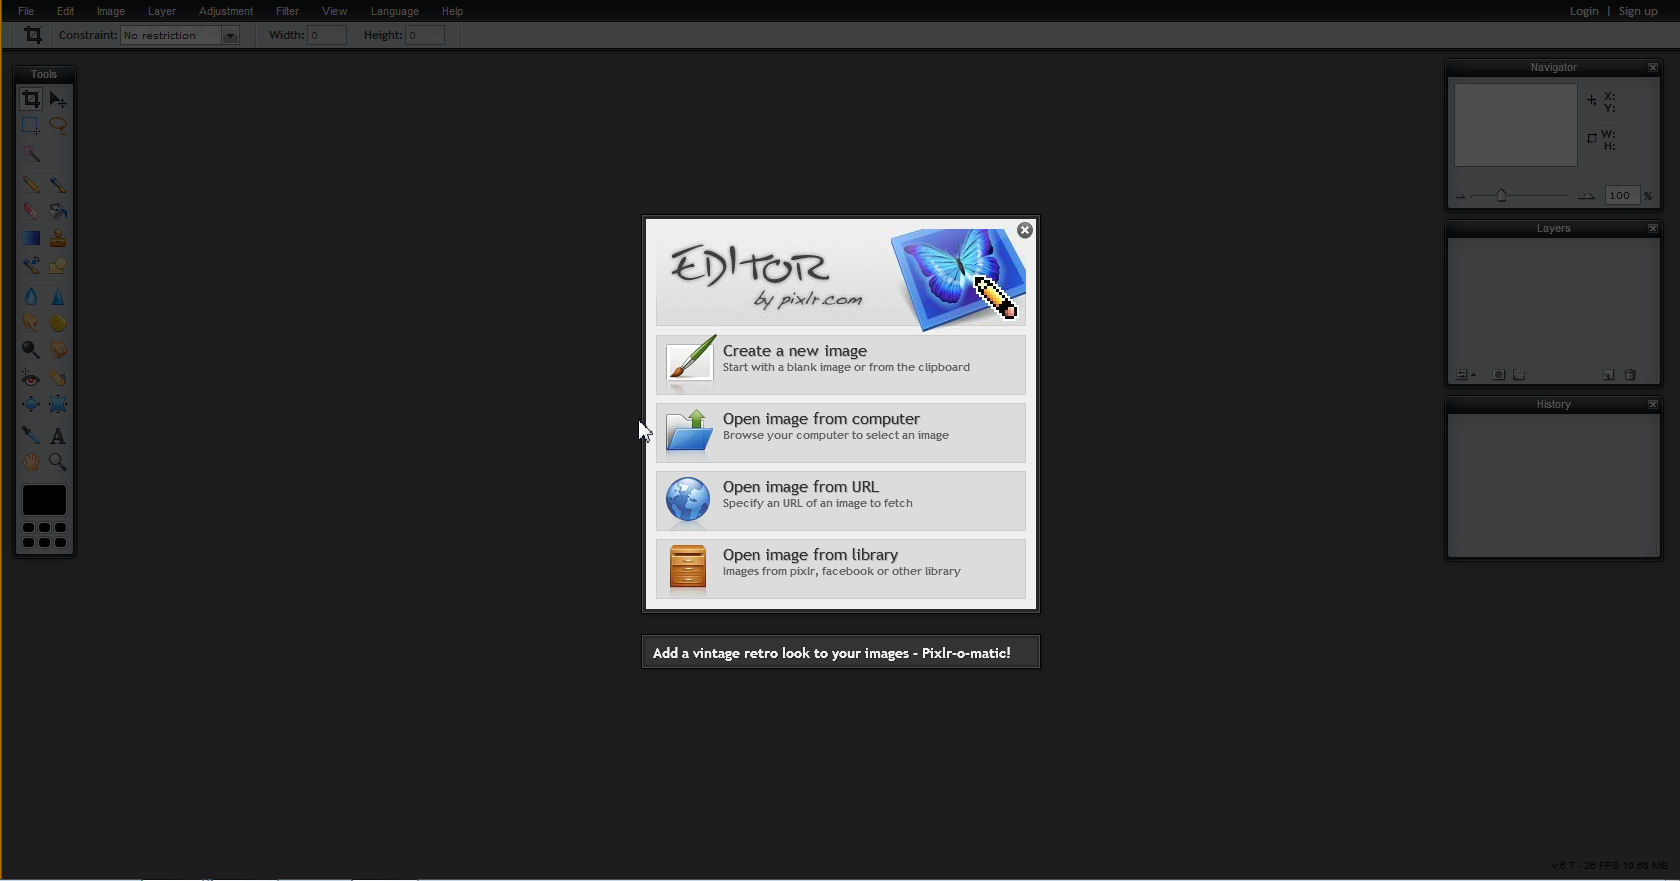Click the Navigator zoom-out mountain icon
This screenshot has width=1680, height=881.
pyautogui.click(x=1461, y=196)
